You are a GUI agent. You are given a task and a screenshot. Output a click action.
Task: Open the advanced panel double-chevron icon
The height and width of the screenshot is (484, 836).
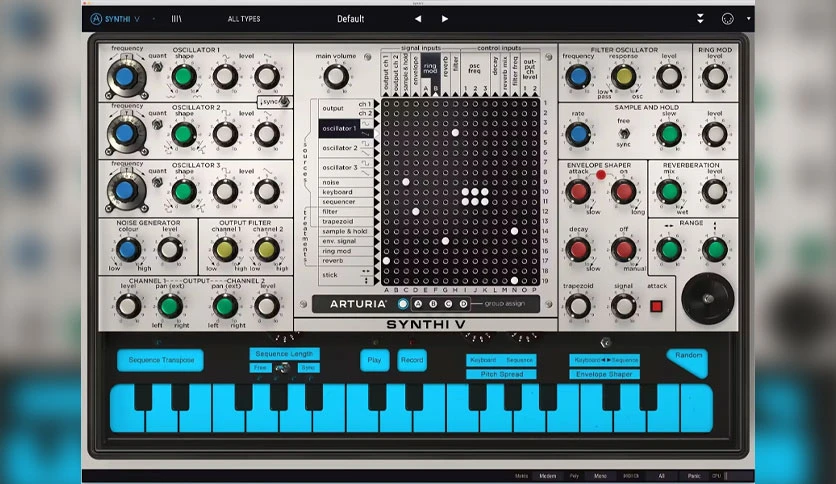(700, 19)
